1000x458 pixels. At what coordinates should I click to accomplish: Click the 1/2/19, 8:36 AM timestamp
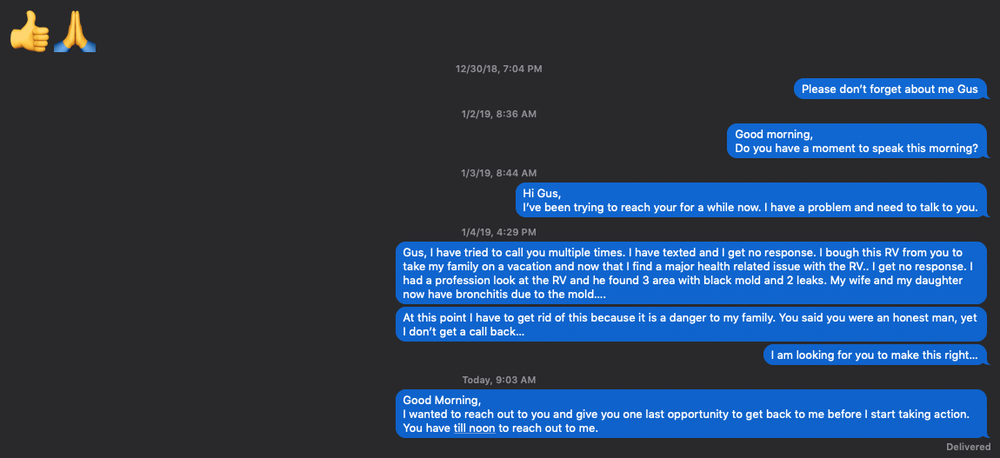click(498, 114)
